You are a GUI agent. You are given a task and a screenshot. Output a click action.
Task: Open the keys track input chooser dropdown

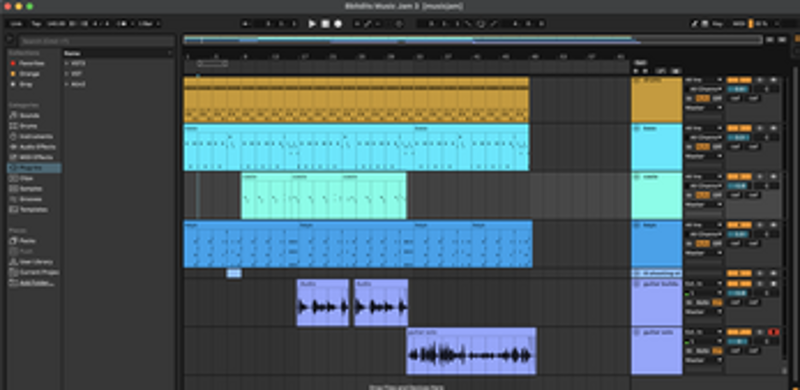pos(704,225)
